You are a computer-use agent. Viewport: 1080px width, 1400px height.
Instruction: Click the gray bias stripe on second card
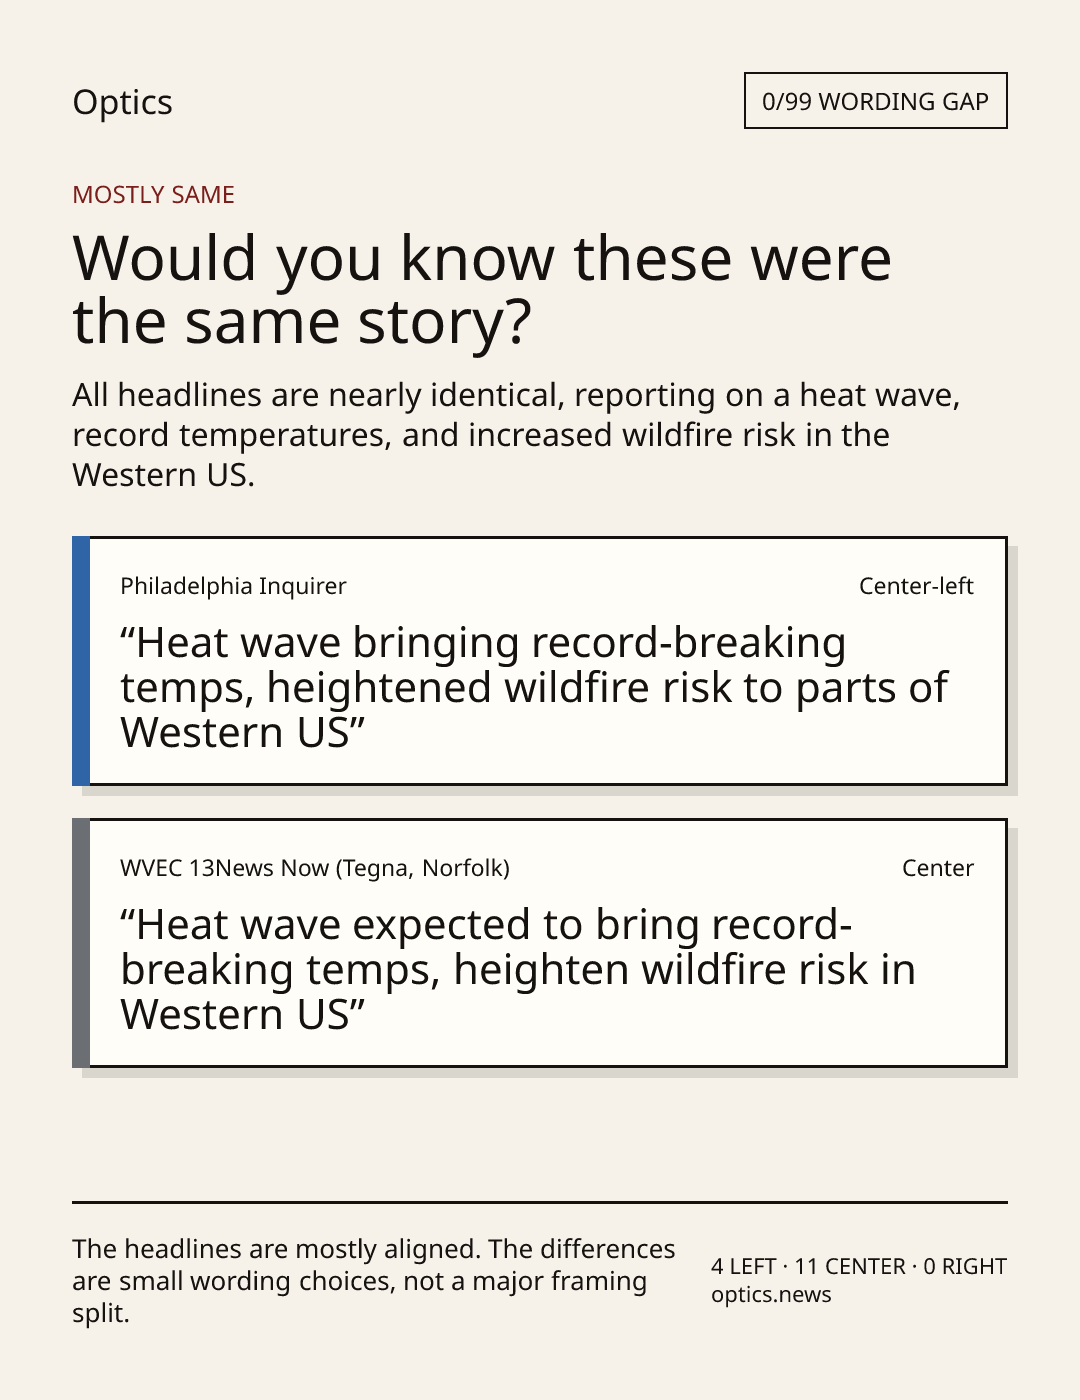81,943
